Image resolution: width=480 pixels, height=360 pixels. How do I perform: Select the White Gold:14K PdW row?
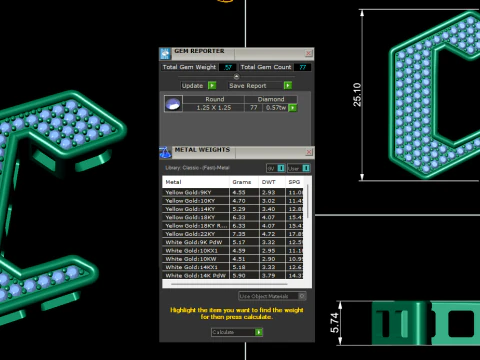(233, 276)
